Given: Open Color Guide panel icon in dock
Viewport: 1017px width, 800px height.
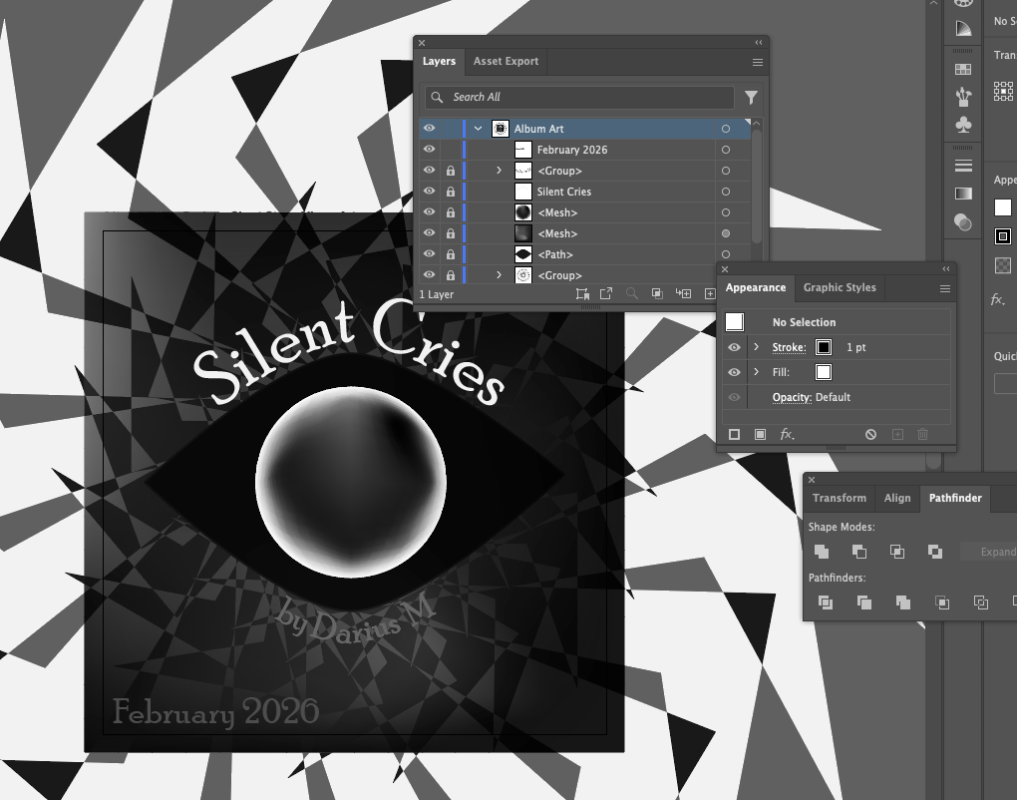Looking at the screenshot, I should [963, 29].
